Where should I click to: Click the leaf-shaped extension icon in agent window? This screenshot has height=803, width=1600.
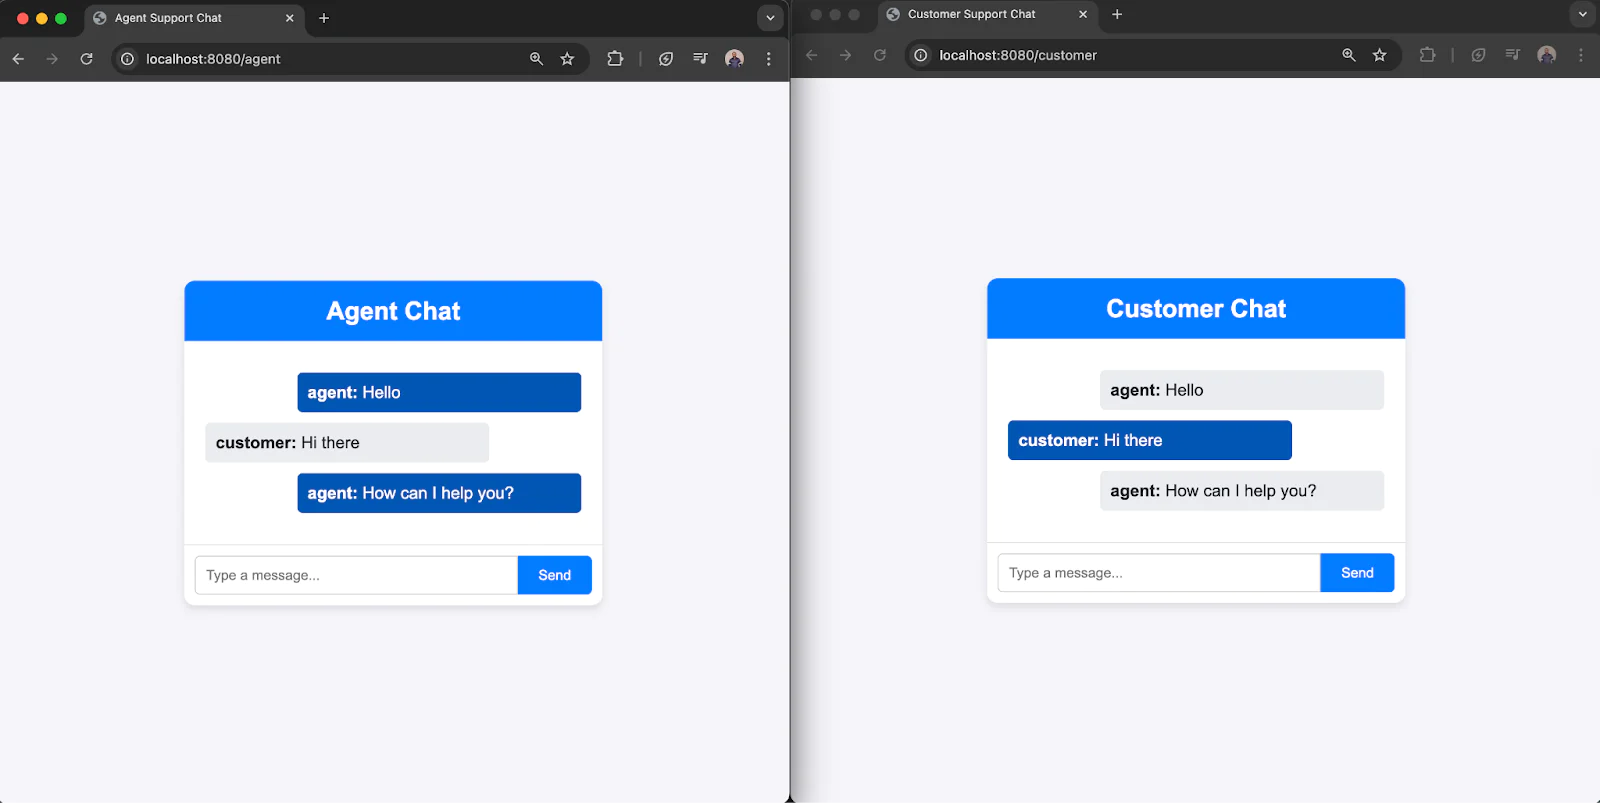coord(666,59)
